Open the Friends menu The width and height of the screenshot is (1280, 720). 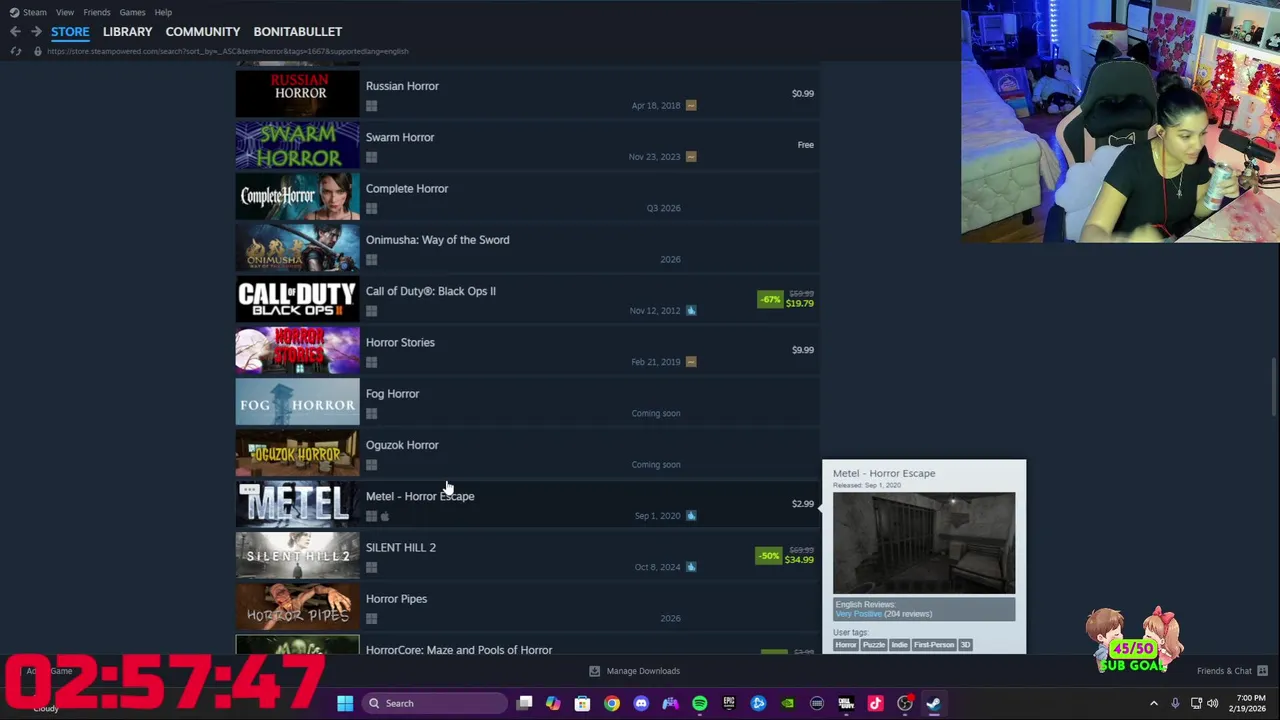[x=97, y=12]
